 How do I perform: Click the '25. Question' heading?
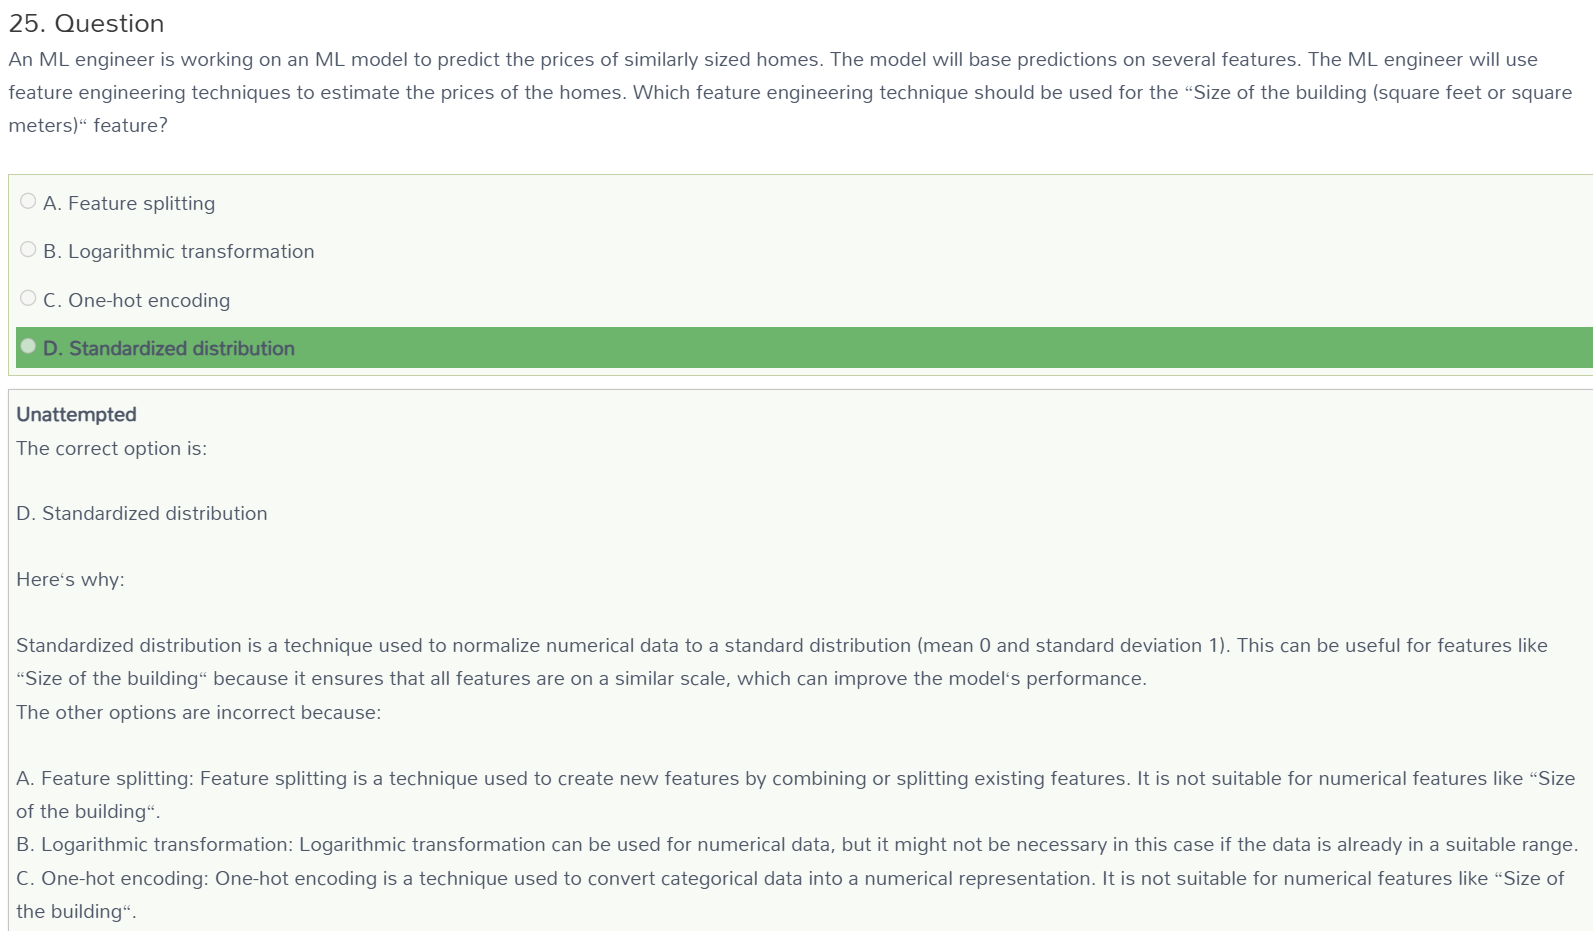pos(86,23)
